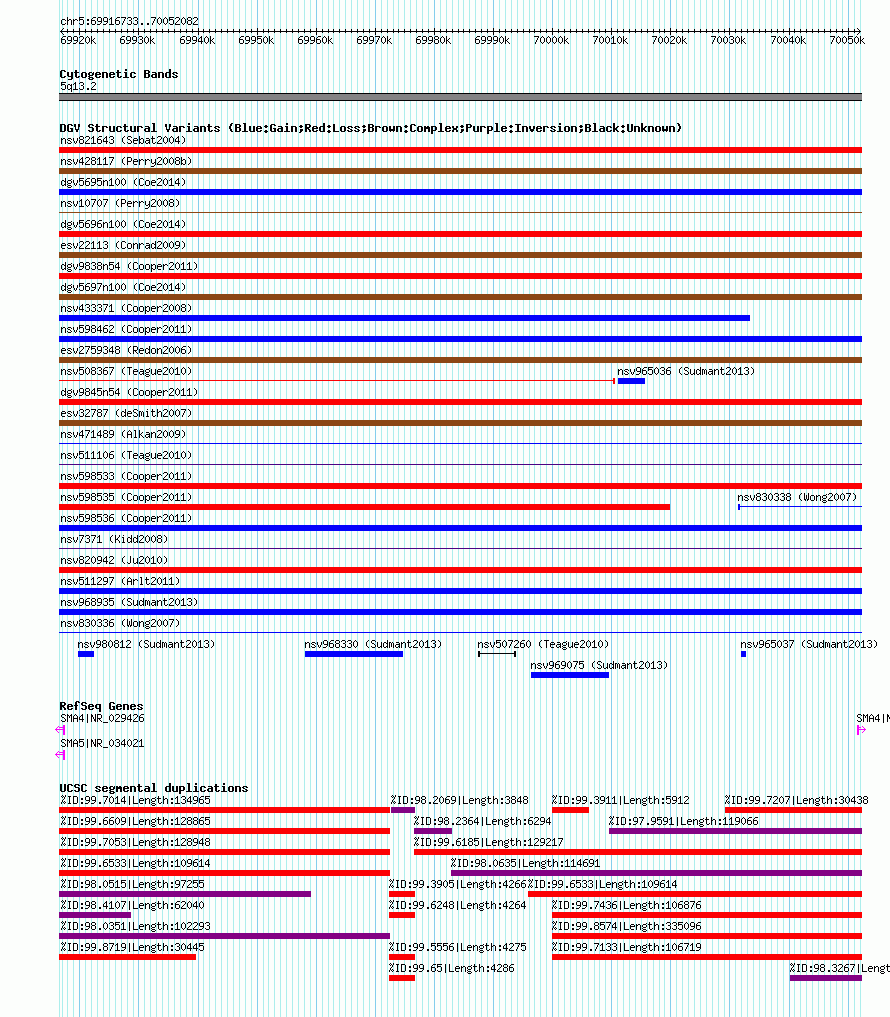Open duplication %ID:98.2069|Length:3848
This screenshot has width=890, height=1017.
point(459,800)
